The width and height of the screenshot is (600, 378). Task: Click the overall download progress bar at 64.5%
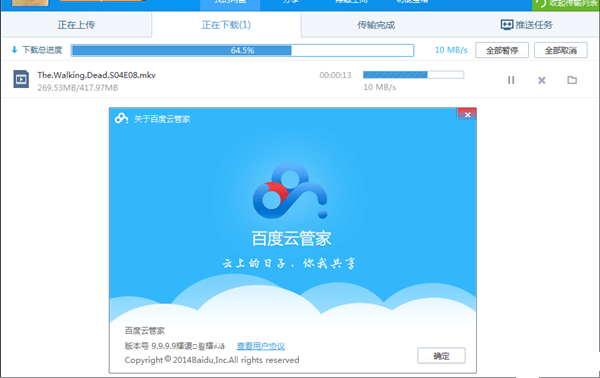click(x=242, y=50)
